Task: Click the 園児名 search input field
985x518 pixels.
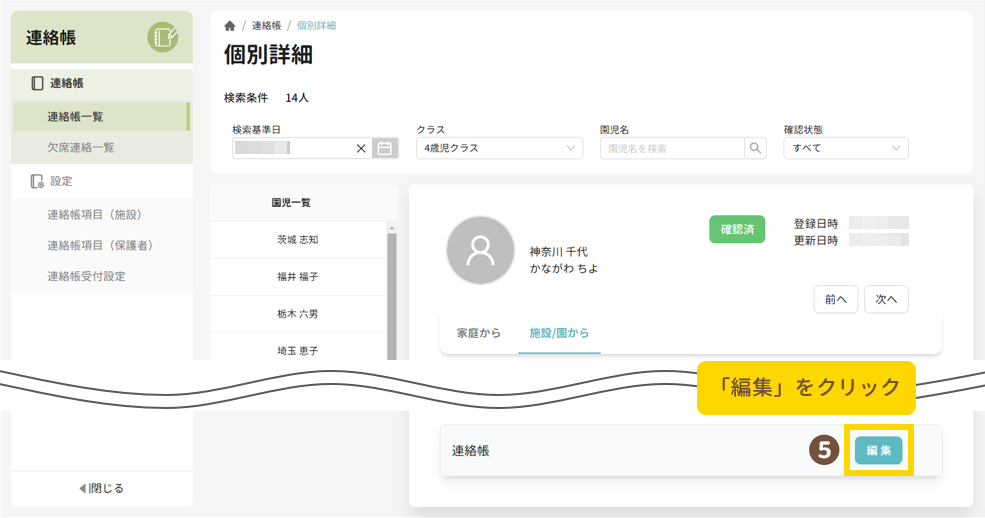Action: click(672, 148)
